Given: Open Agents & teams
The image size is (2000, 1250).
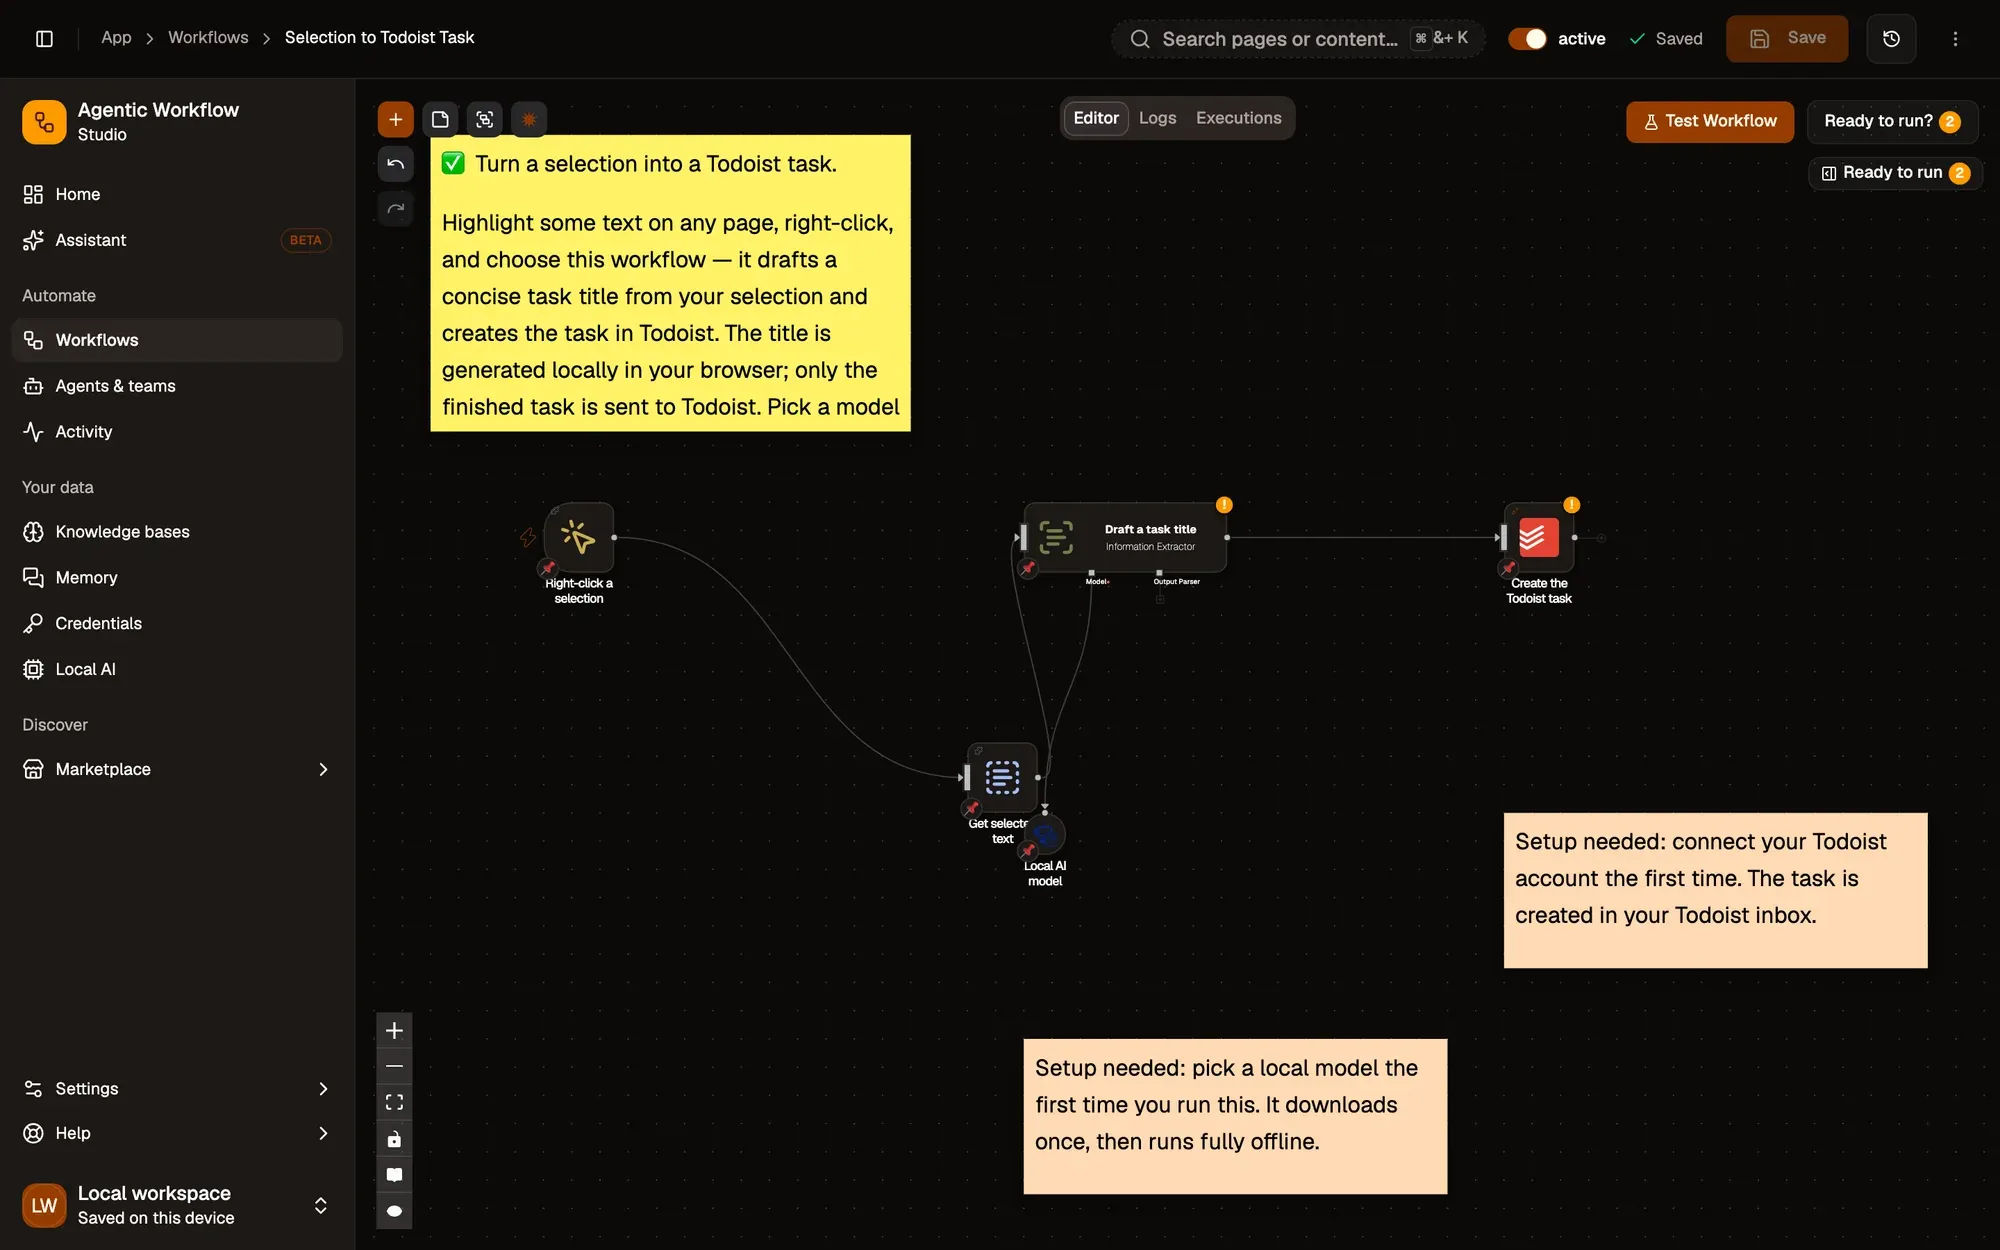Looking at the screenshot, I should click(177, 386).
